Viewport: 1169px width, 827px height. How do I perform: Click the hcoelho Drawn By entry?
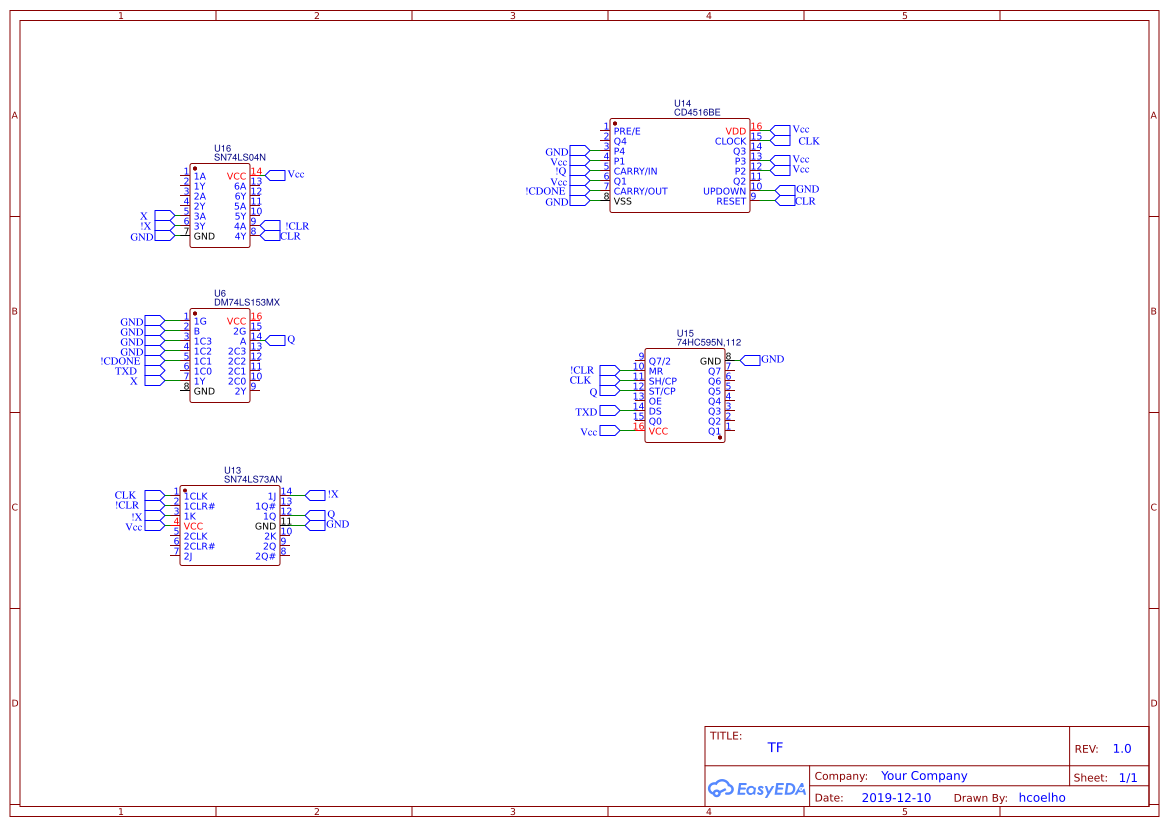(x=1041, y=797)
